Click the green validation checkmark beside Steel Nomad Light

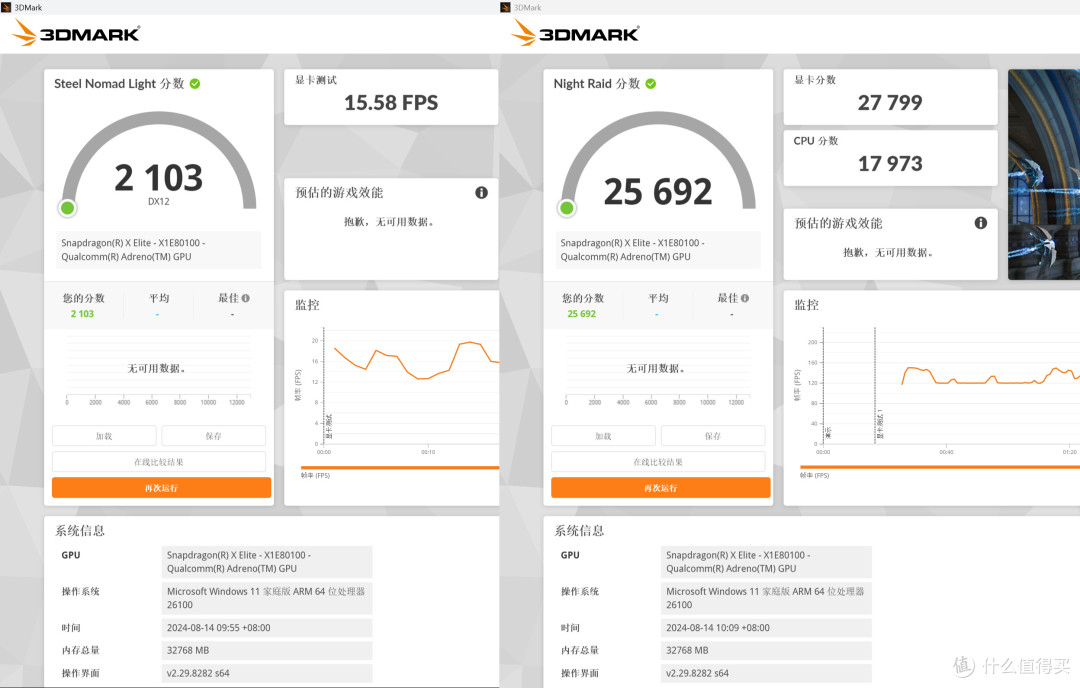[x=195, y=83]
